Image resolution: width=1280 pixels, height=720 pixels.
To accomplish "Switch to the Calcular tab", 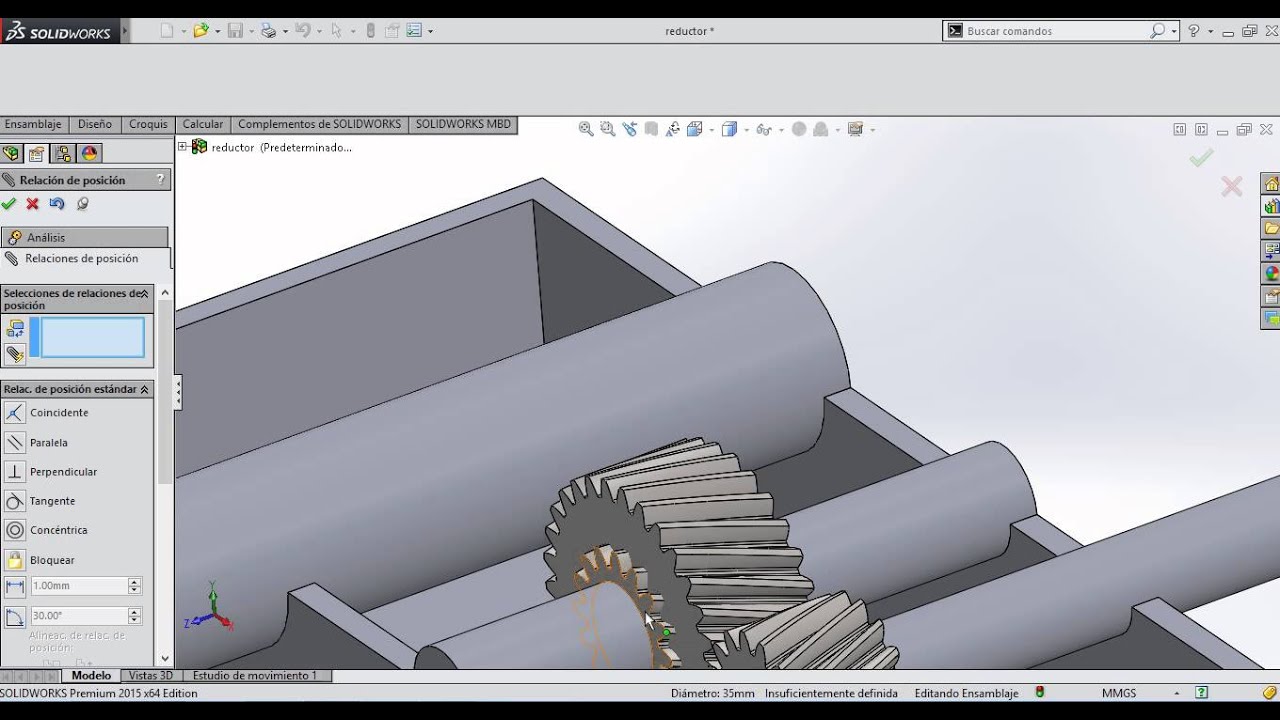I will coord(203,124).
